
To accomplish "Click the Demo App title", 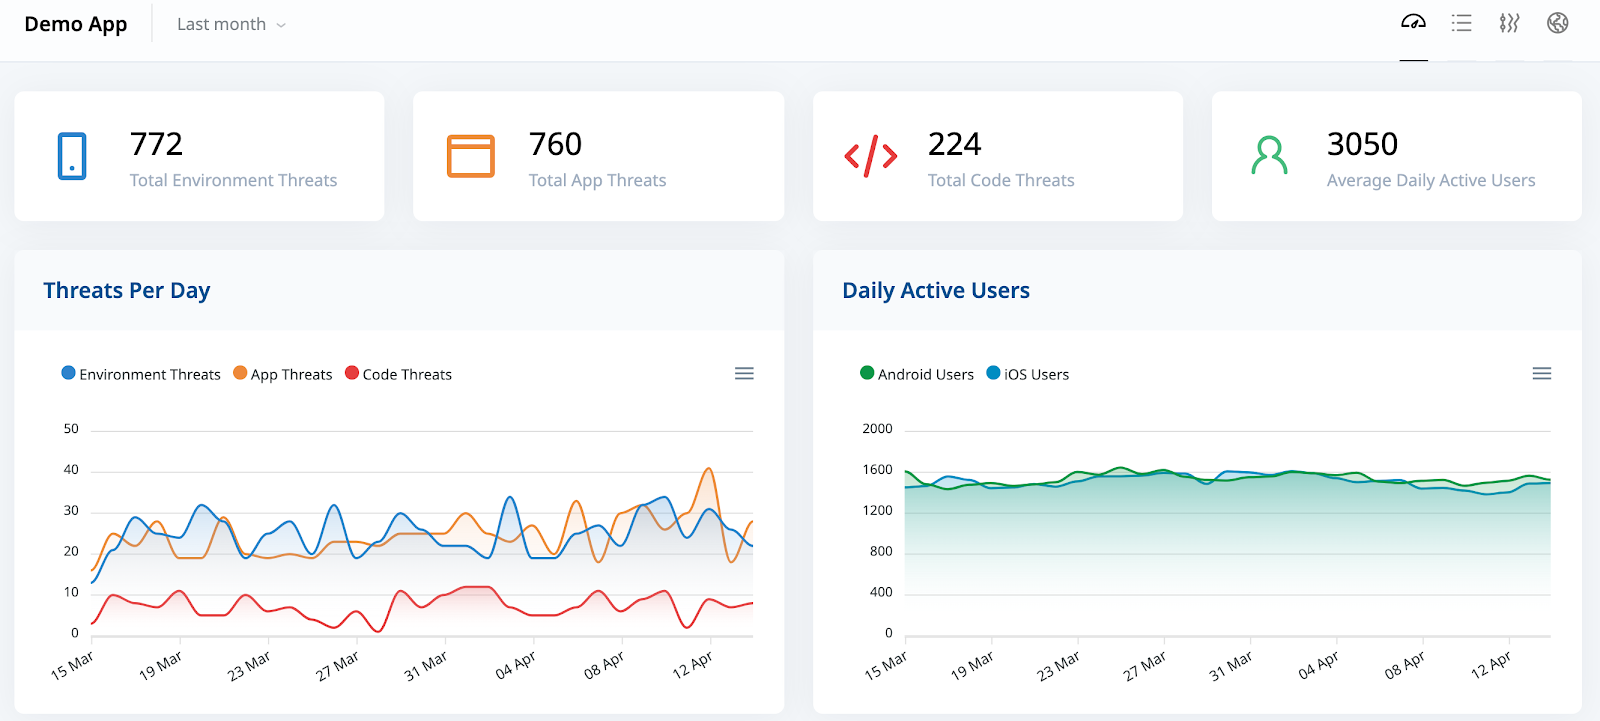I will coord(76,24).
